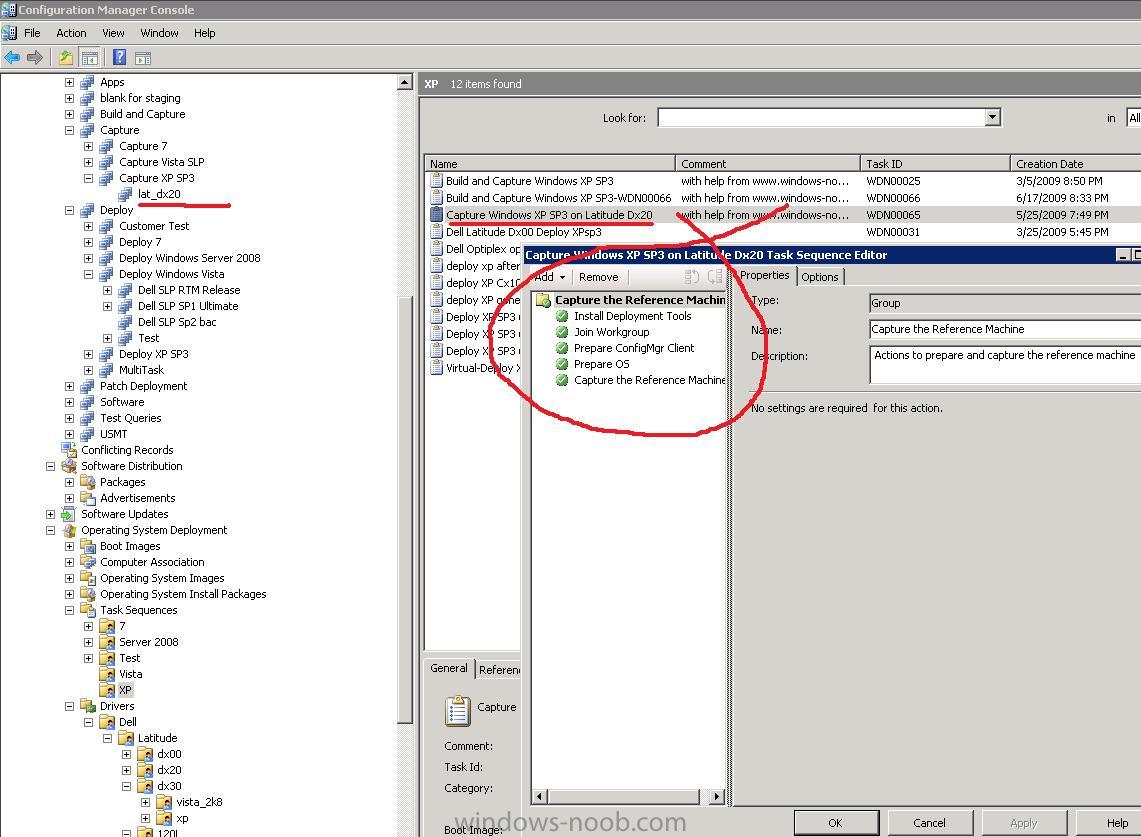Click the Conflicting Records icon
Viewport: 1141px width, 837px height.
coord(70,450)
